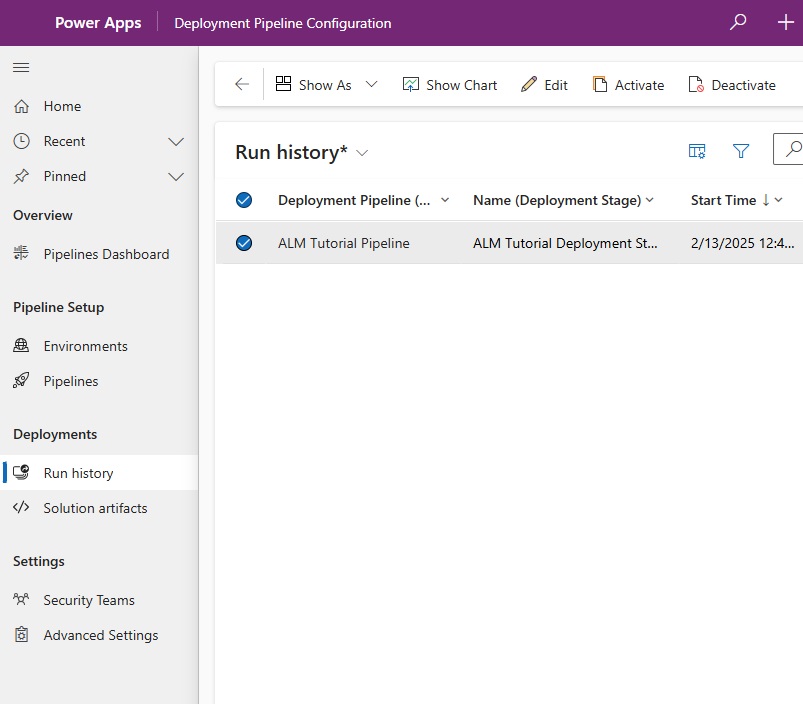Click the Pinned pushpin icon
Image resolution: width=803 pixels, height=704 pixels.
[x=21, y=176]
